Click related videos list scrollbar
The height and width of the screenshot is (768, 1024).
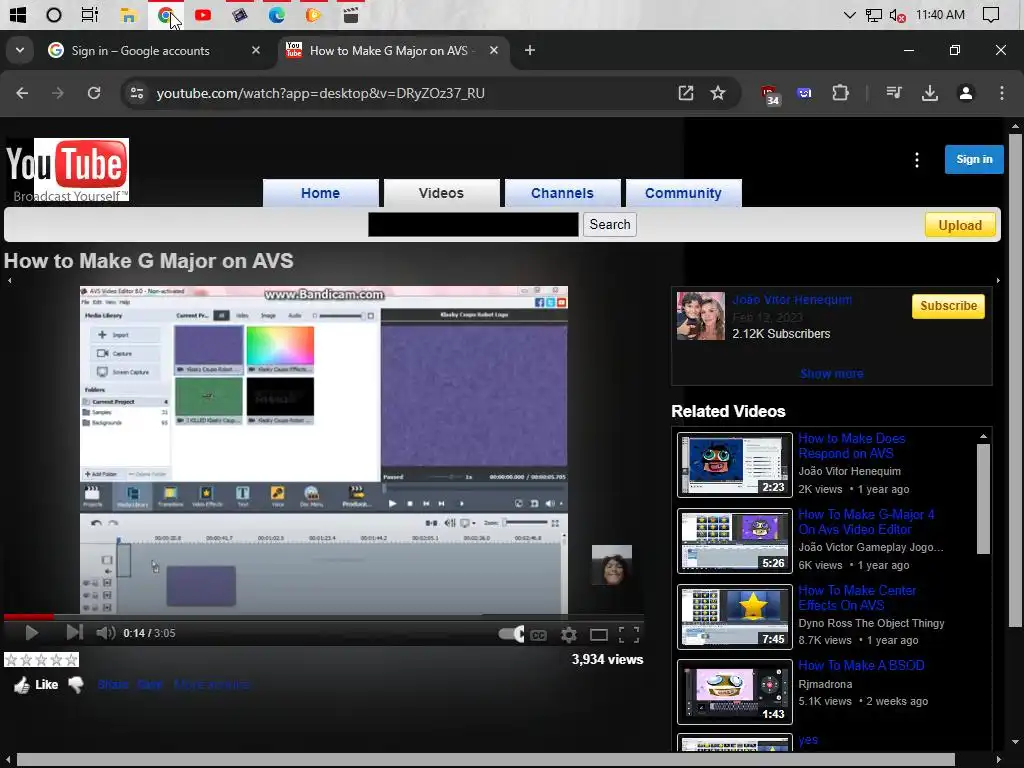(983, 499)
